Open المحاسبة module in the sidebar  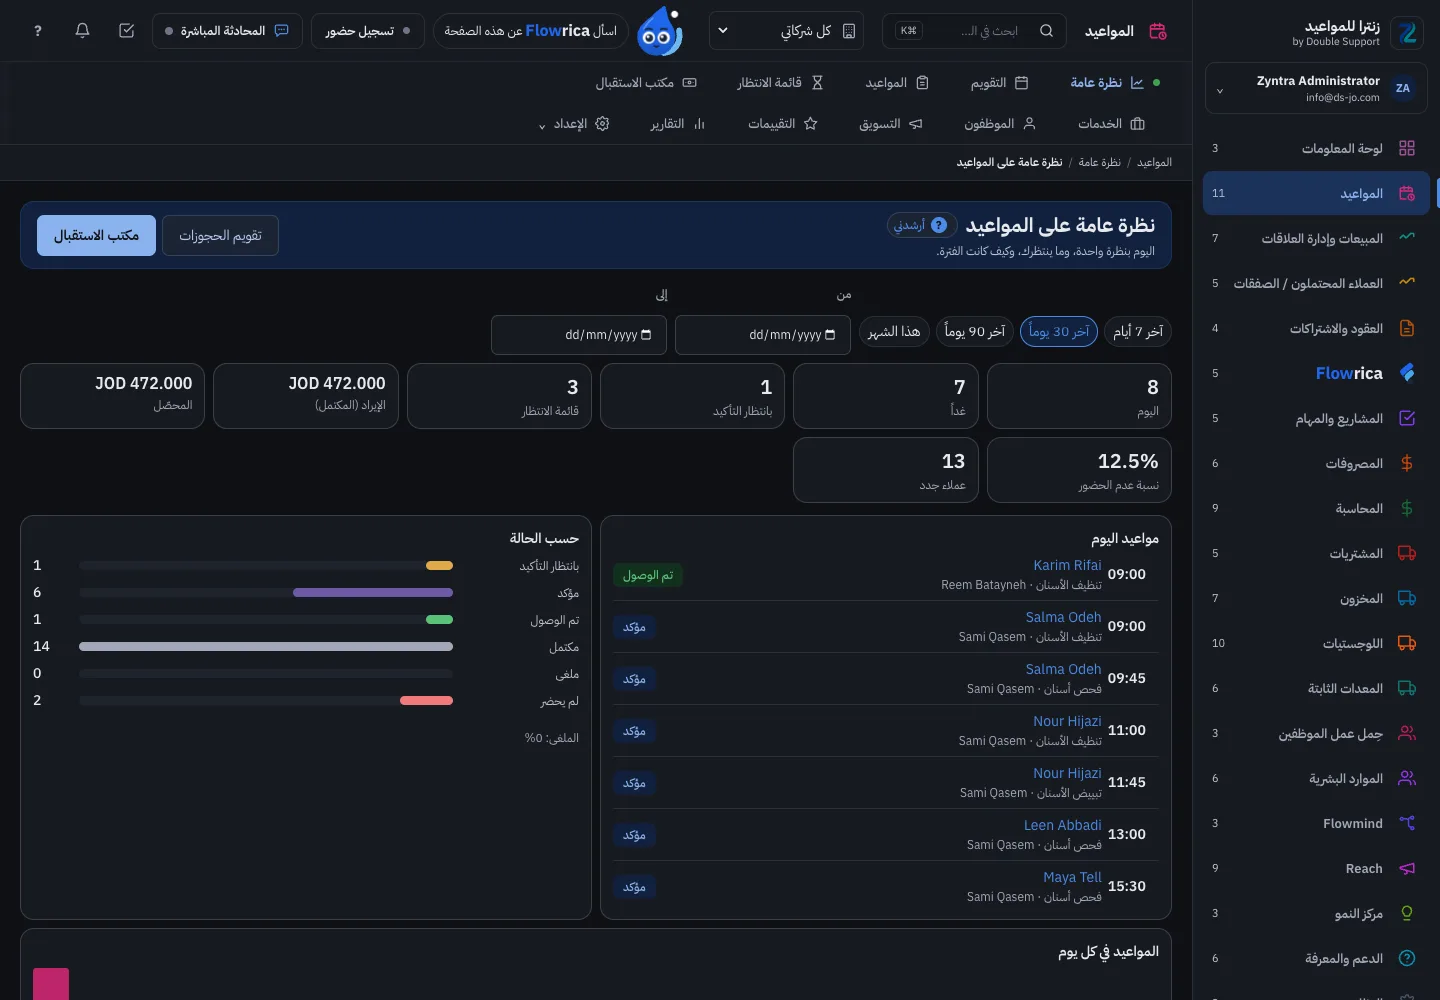click(1315, 508)
